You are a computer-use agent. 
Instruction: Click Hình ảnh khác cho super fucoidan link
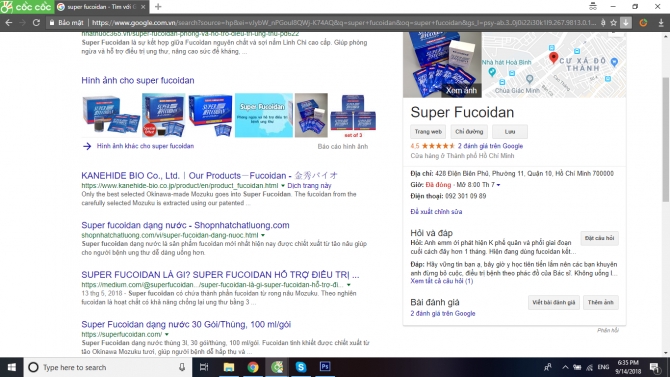(145, 146)
